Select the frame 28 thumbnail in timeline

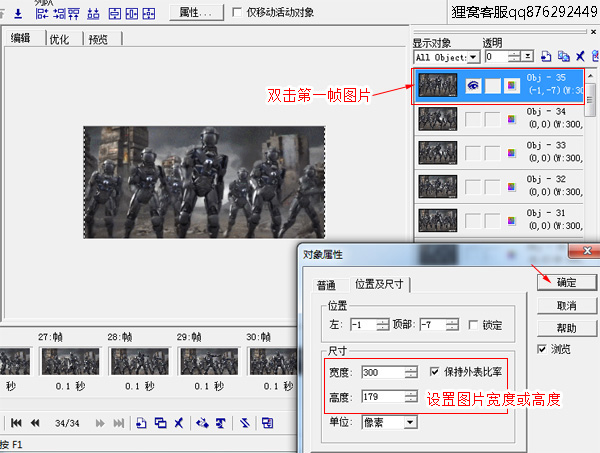click(x=140, y=361)
